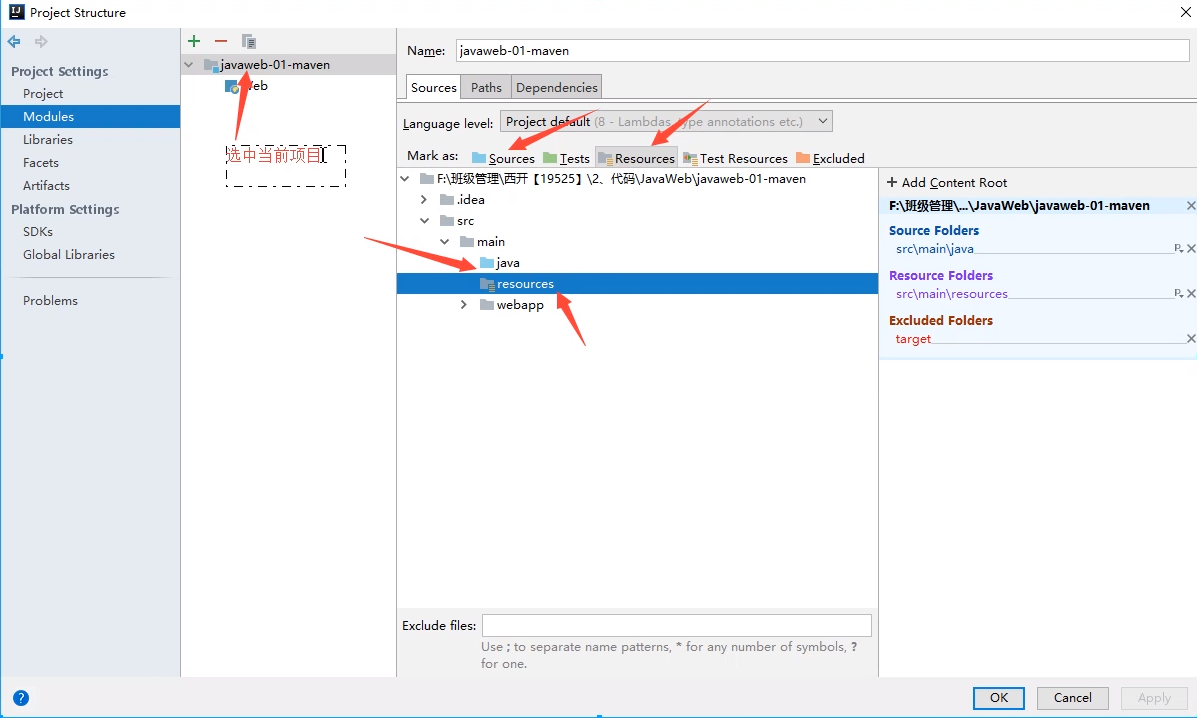The image size is (1197, 718).
Task: Click the OK button
Action: tap(998, 698)
